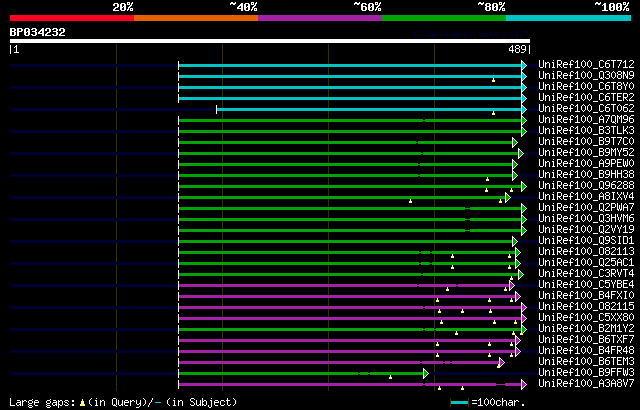Select the UniRef100_C5XX80 label
Viewport: 640px width, 410px height.
click(586, 317)
